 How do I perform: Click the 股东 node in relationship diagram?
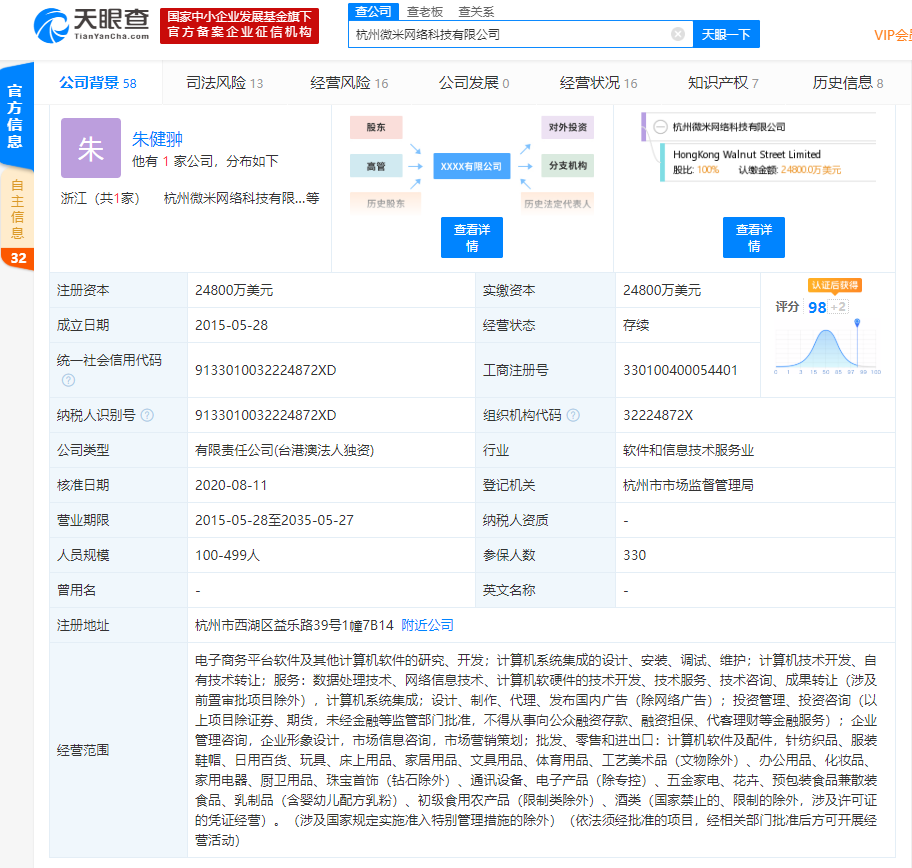(x=376, y=127)
